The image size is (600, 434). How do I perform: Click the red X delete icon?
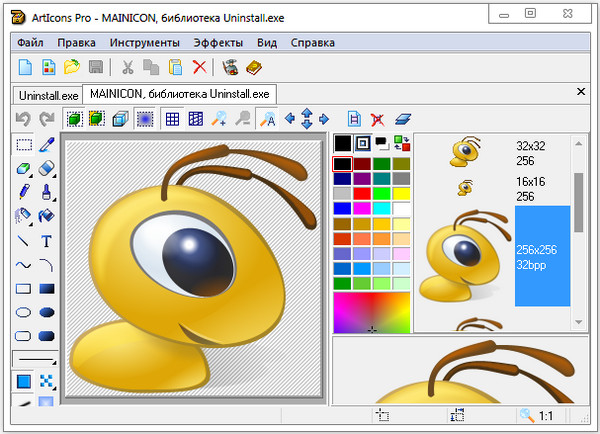pyautogui.click(x=200, y=68)
